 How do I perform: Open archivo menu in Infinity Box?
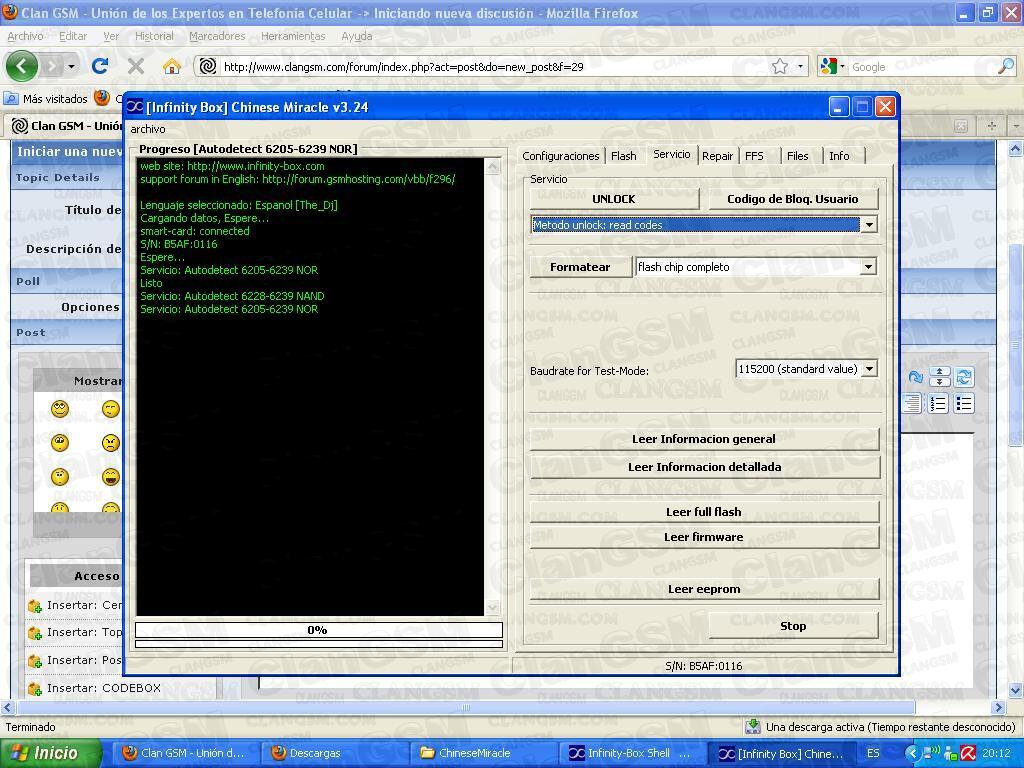point(148,129)
